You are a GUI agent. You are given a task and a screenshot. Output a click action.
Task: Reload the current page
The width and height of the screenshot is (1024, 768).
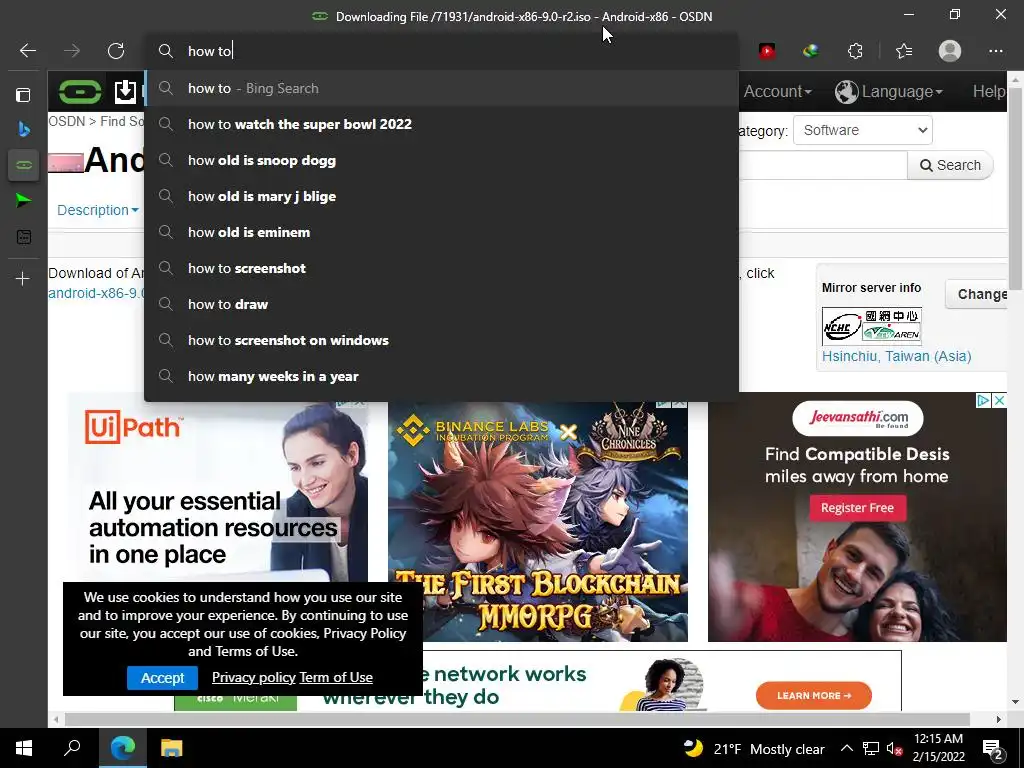116,51
